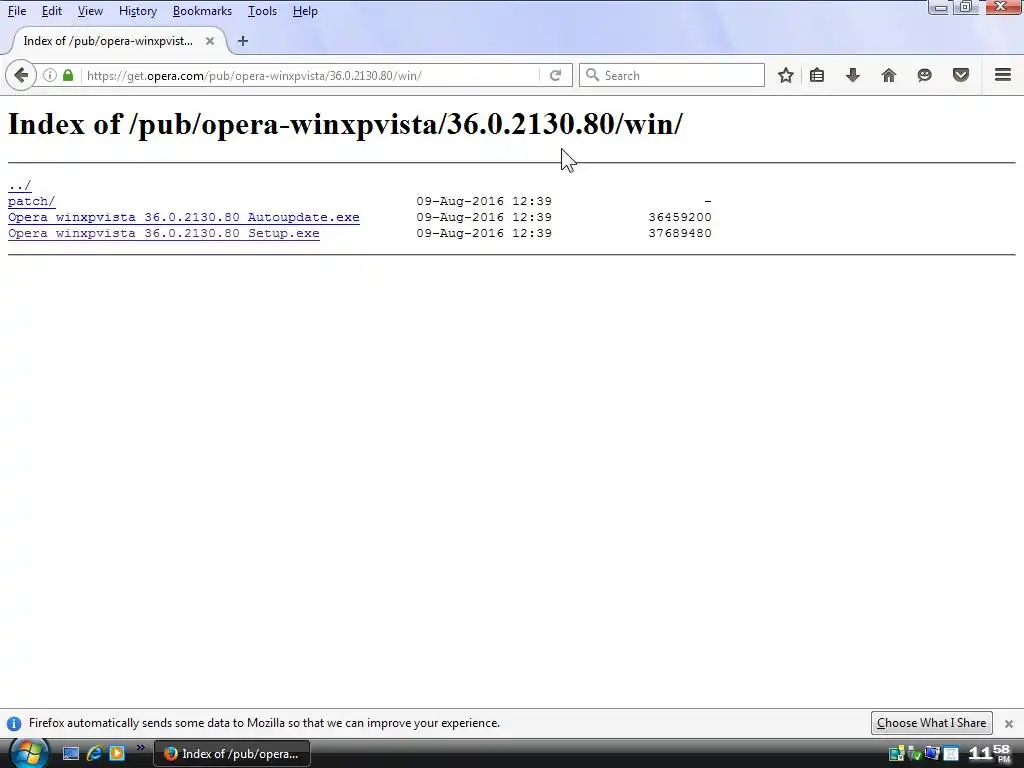Viewport: 1024px width, 768px height.
Task: Open a new tab with plus
Action: (x=243, y=41)
